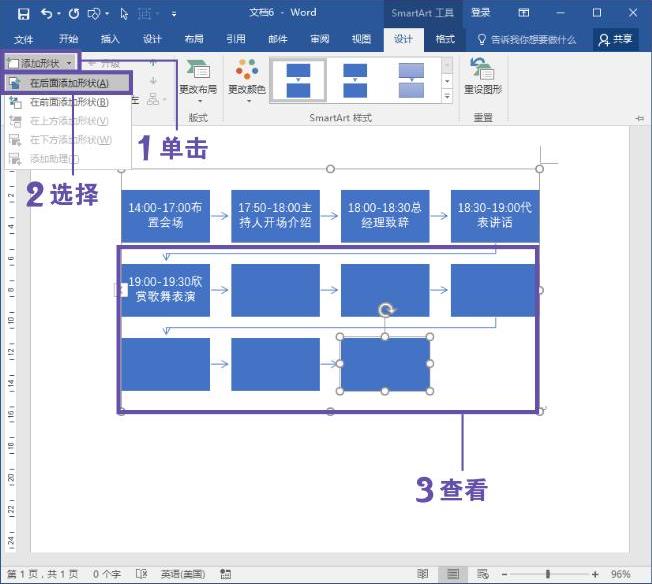This screenshot has height=584, width=652.
Task: Click the Share button
Action: pyautogui.click(x=615, y=39)
